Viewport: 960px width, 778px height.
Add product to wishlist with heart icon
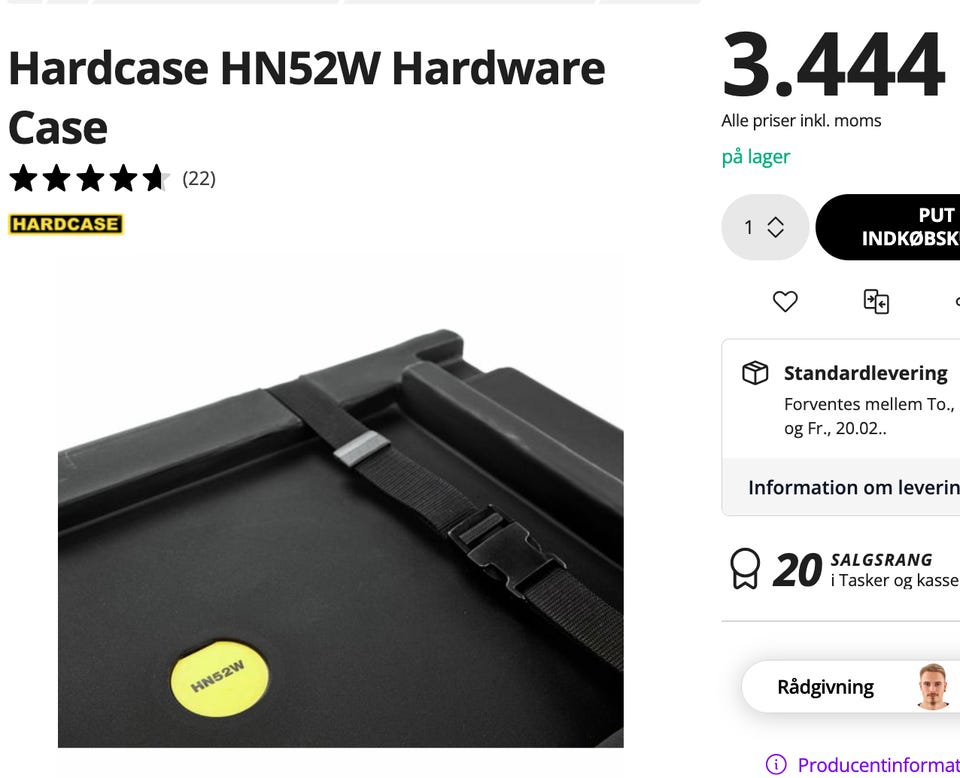pos(785,301)
